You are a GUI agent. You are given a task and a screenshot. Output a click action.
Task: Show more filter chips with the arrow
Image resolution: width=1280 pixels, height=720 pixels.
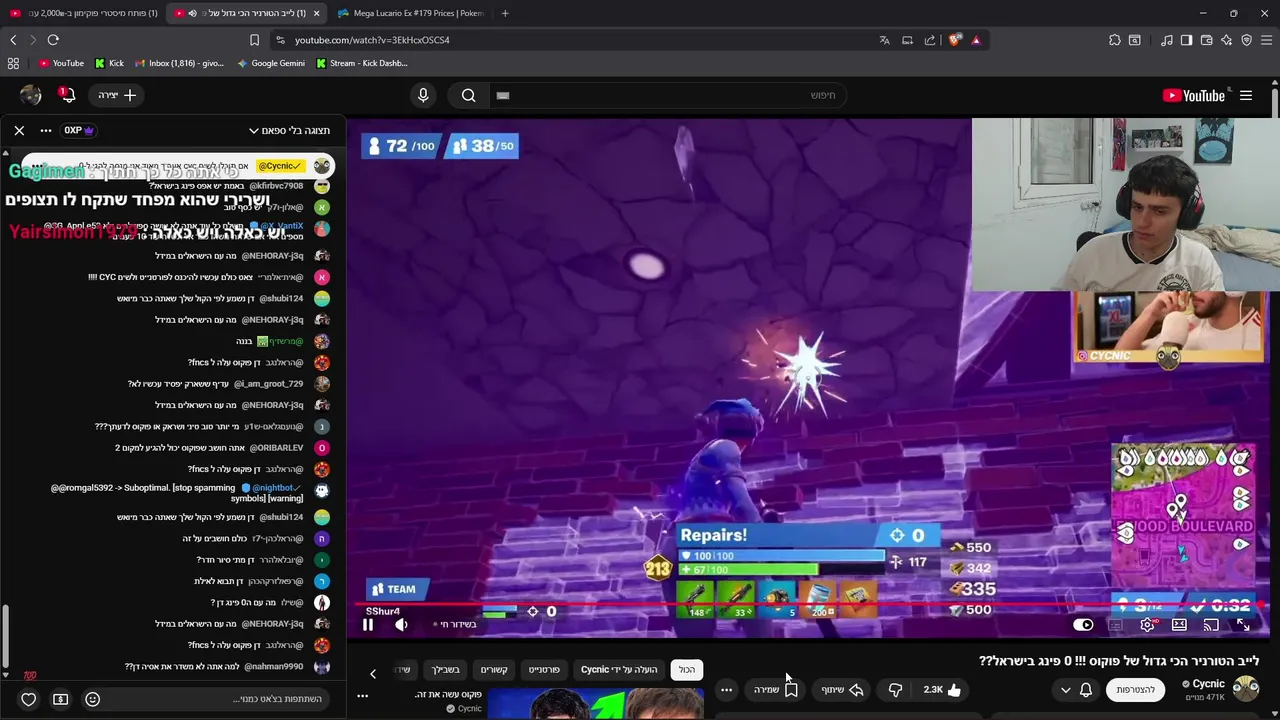tap(373, 673)
